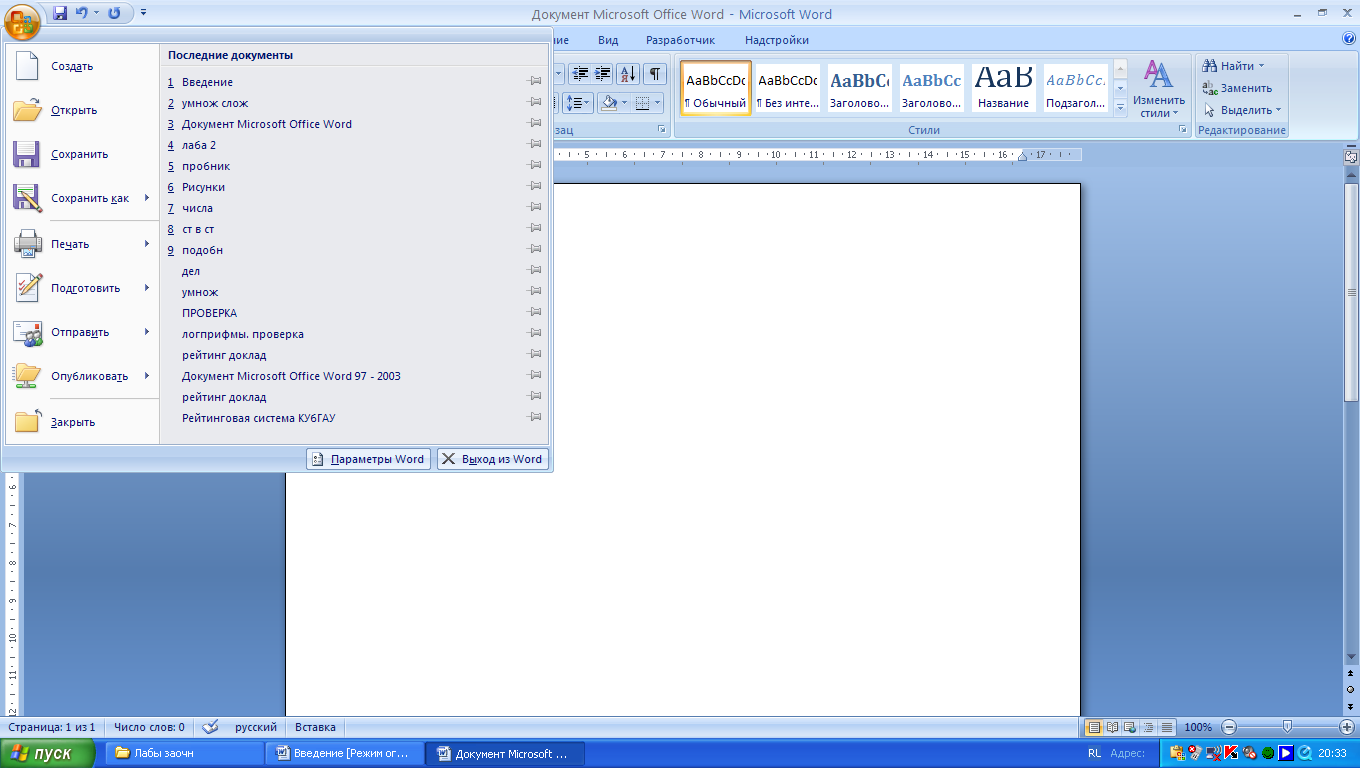Pin the Рисунки recent document

pos(535,187)
